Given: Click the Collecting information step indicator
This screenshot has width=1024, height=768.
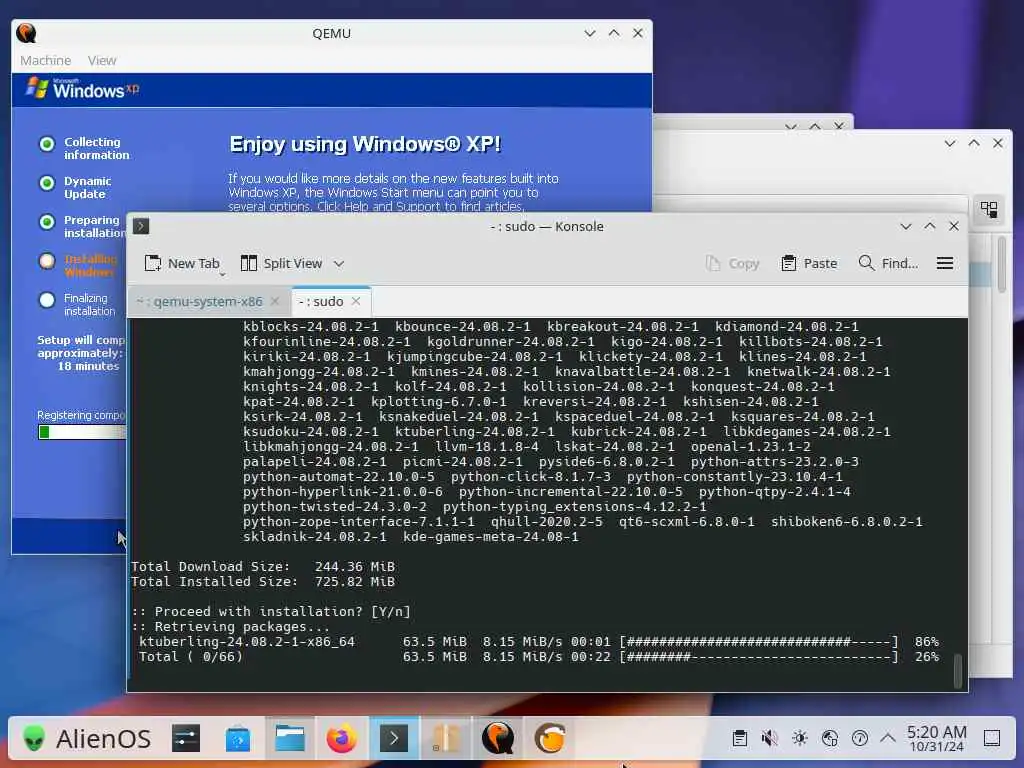Looking at the screenshot, I should coord(47,144).
